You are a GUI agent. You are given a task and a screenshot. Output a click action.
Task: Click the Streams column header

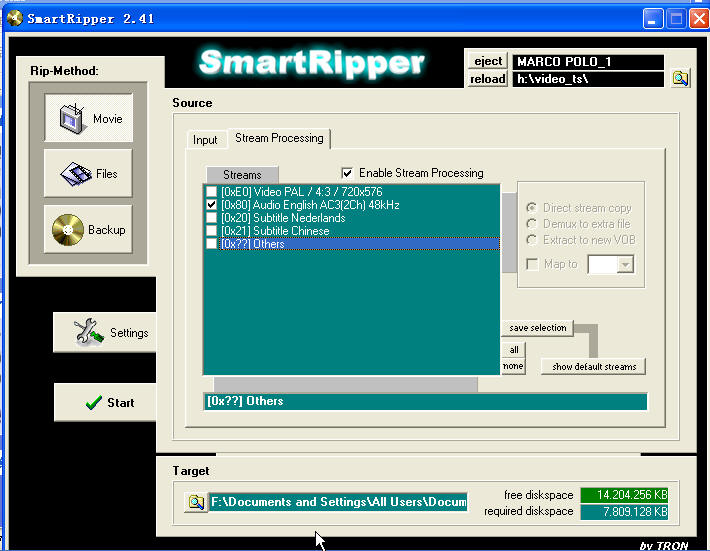(242, 175)
